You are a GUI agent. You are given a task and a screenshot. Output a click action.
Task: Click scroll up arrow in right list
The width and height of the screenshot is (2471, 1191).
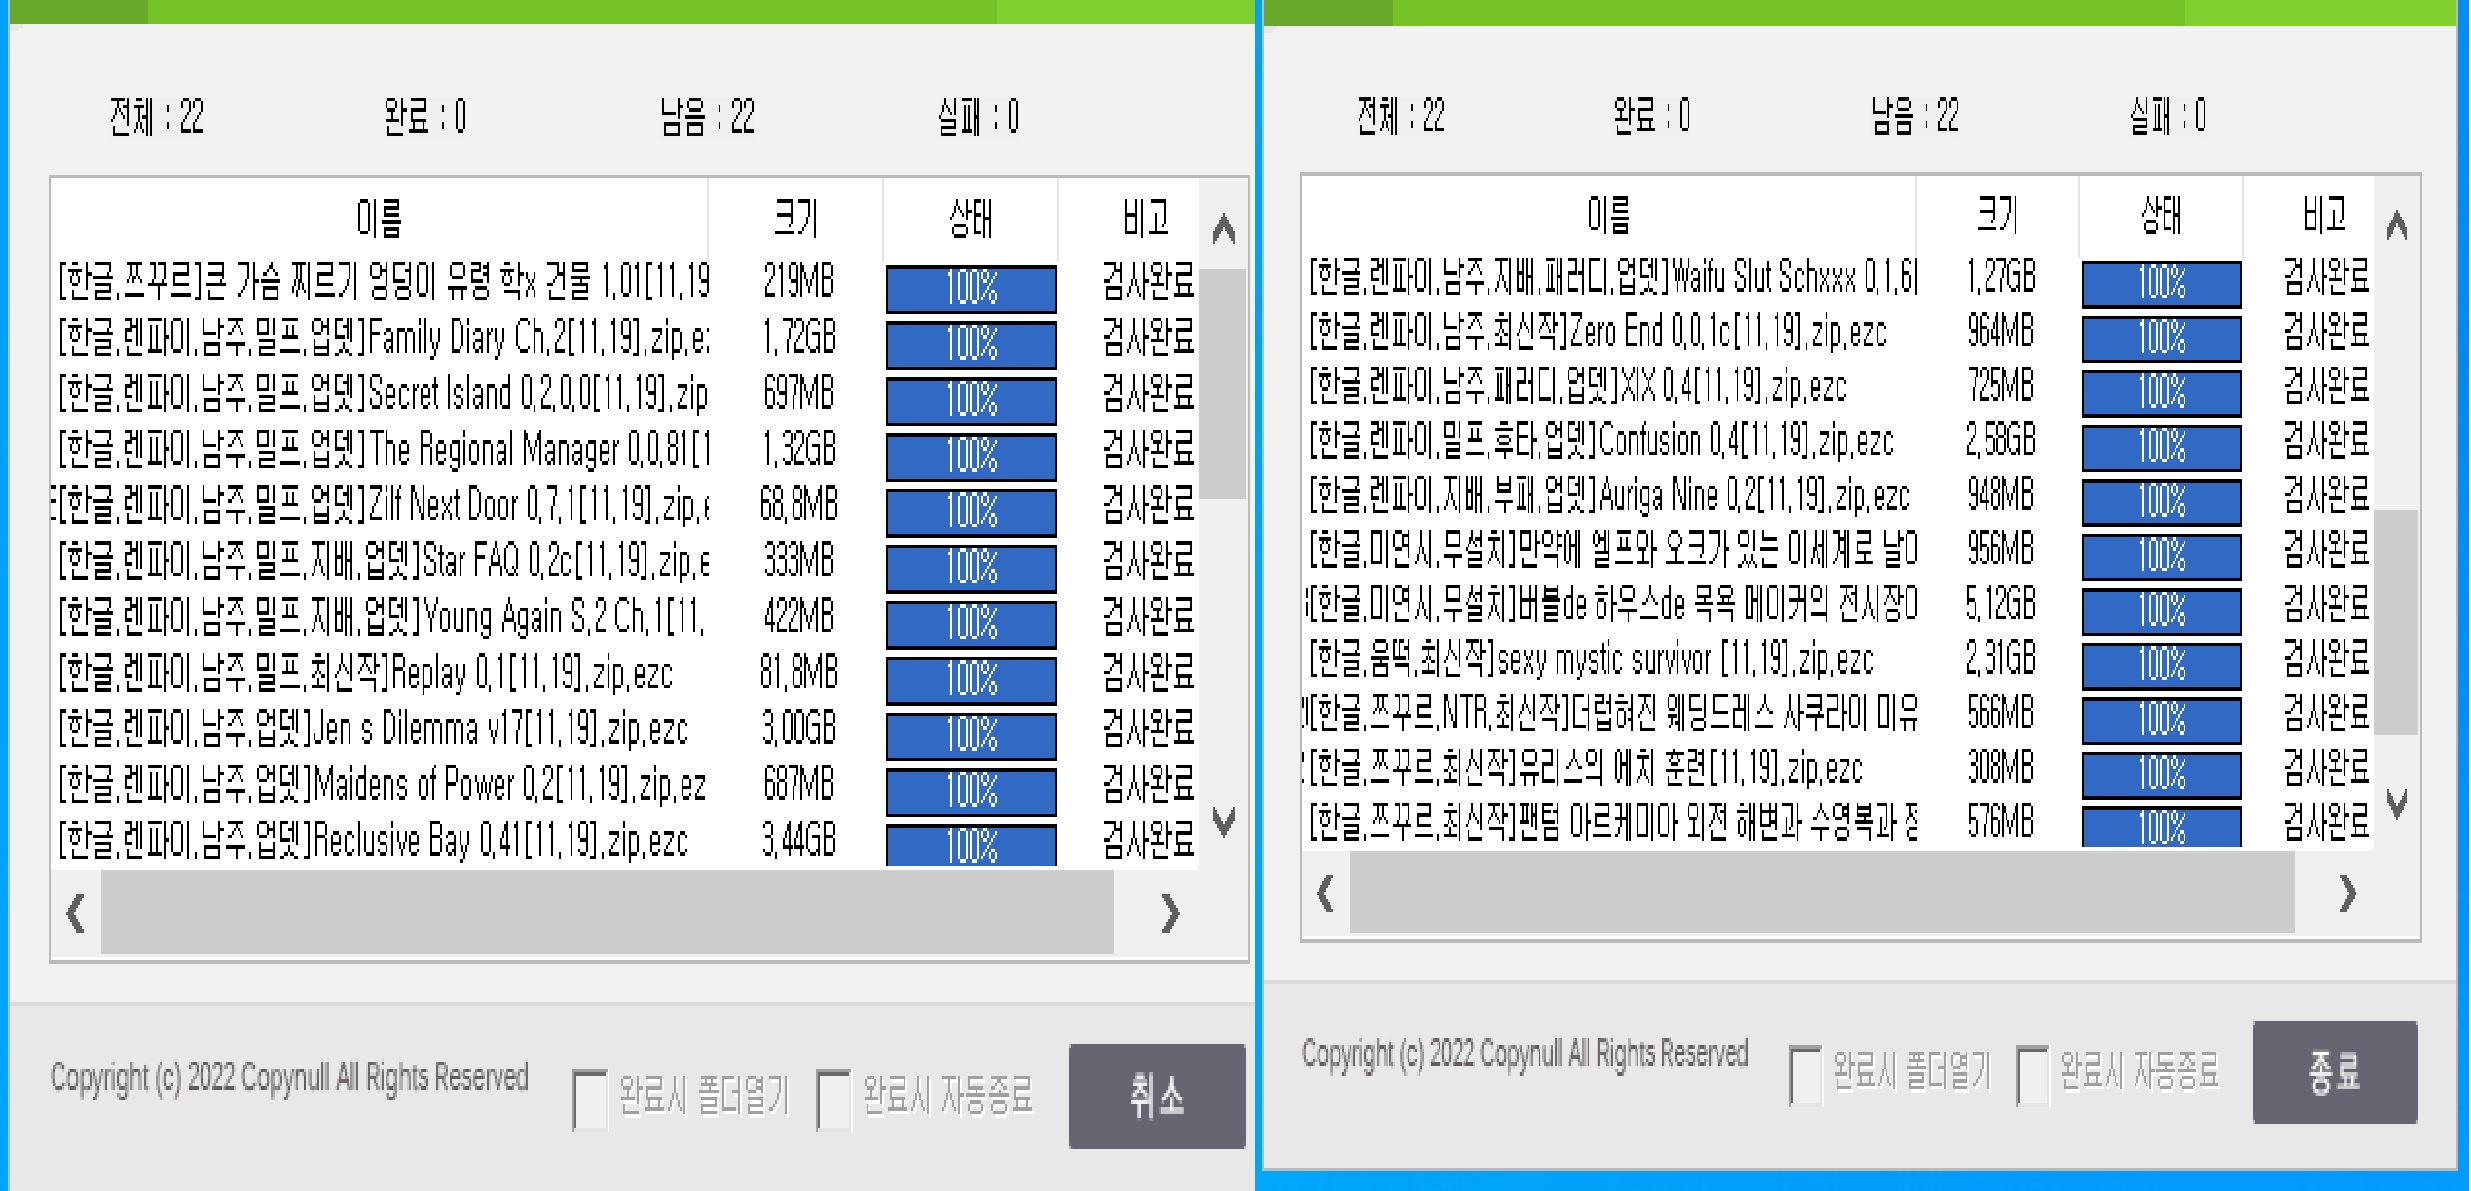coord(2396,227)
